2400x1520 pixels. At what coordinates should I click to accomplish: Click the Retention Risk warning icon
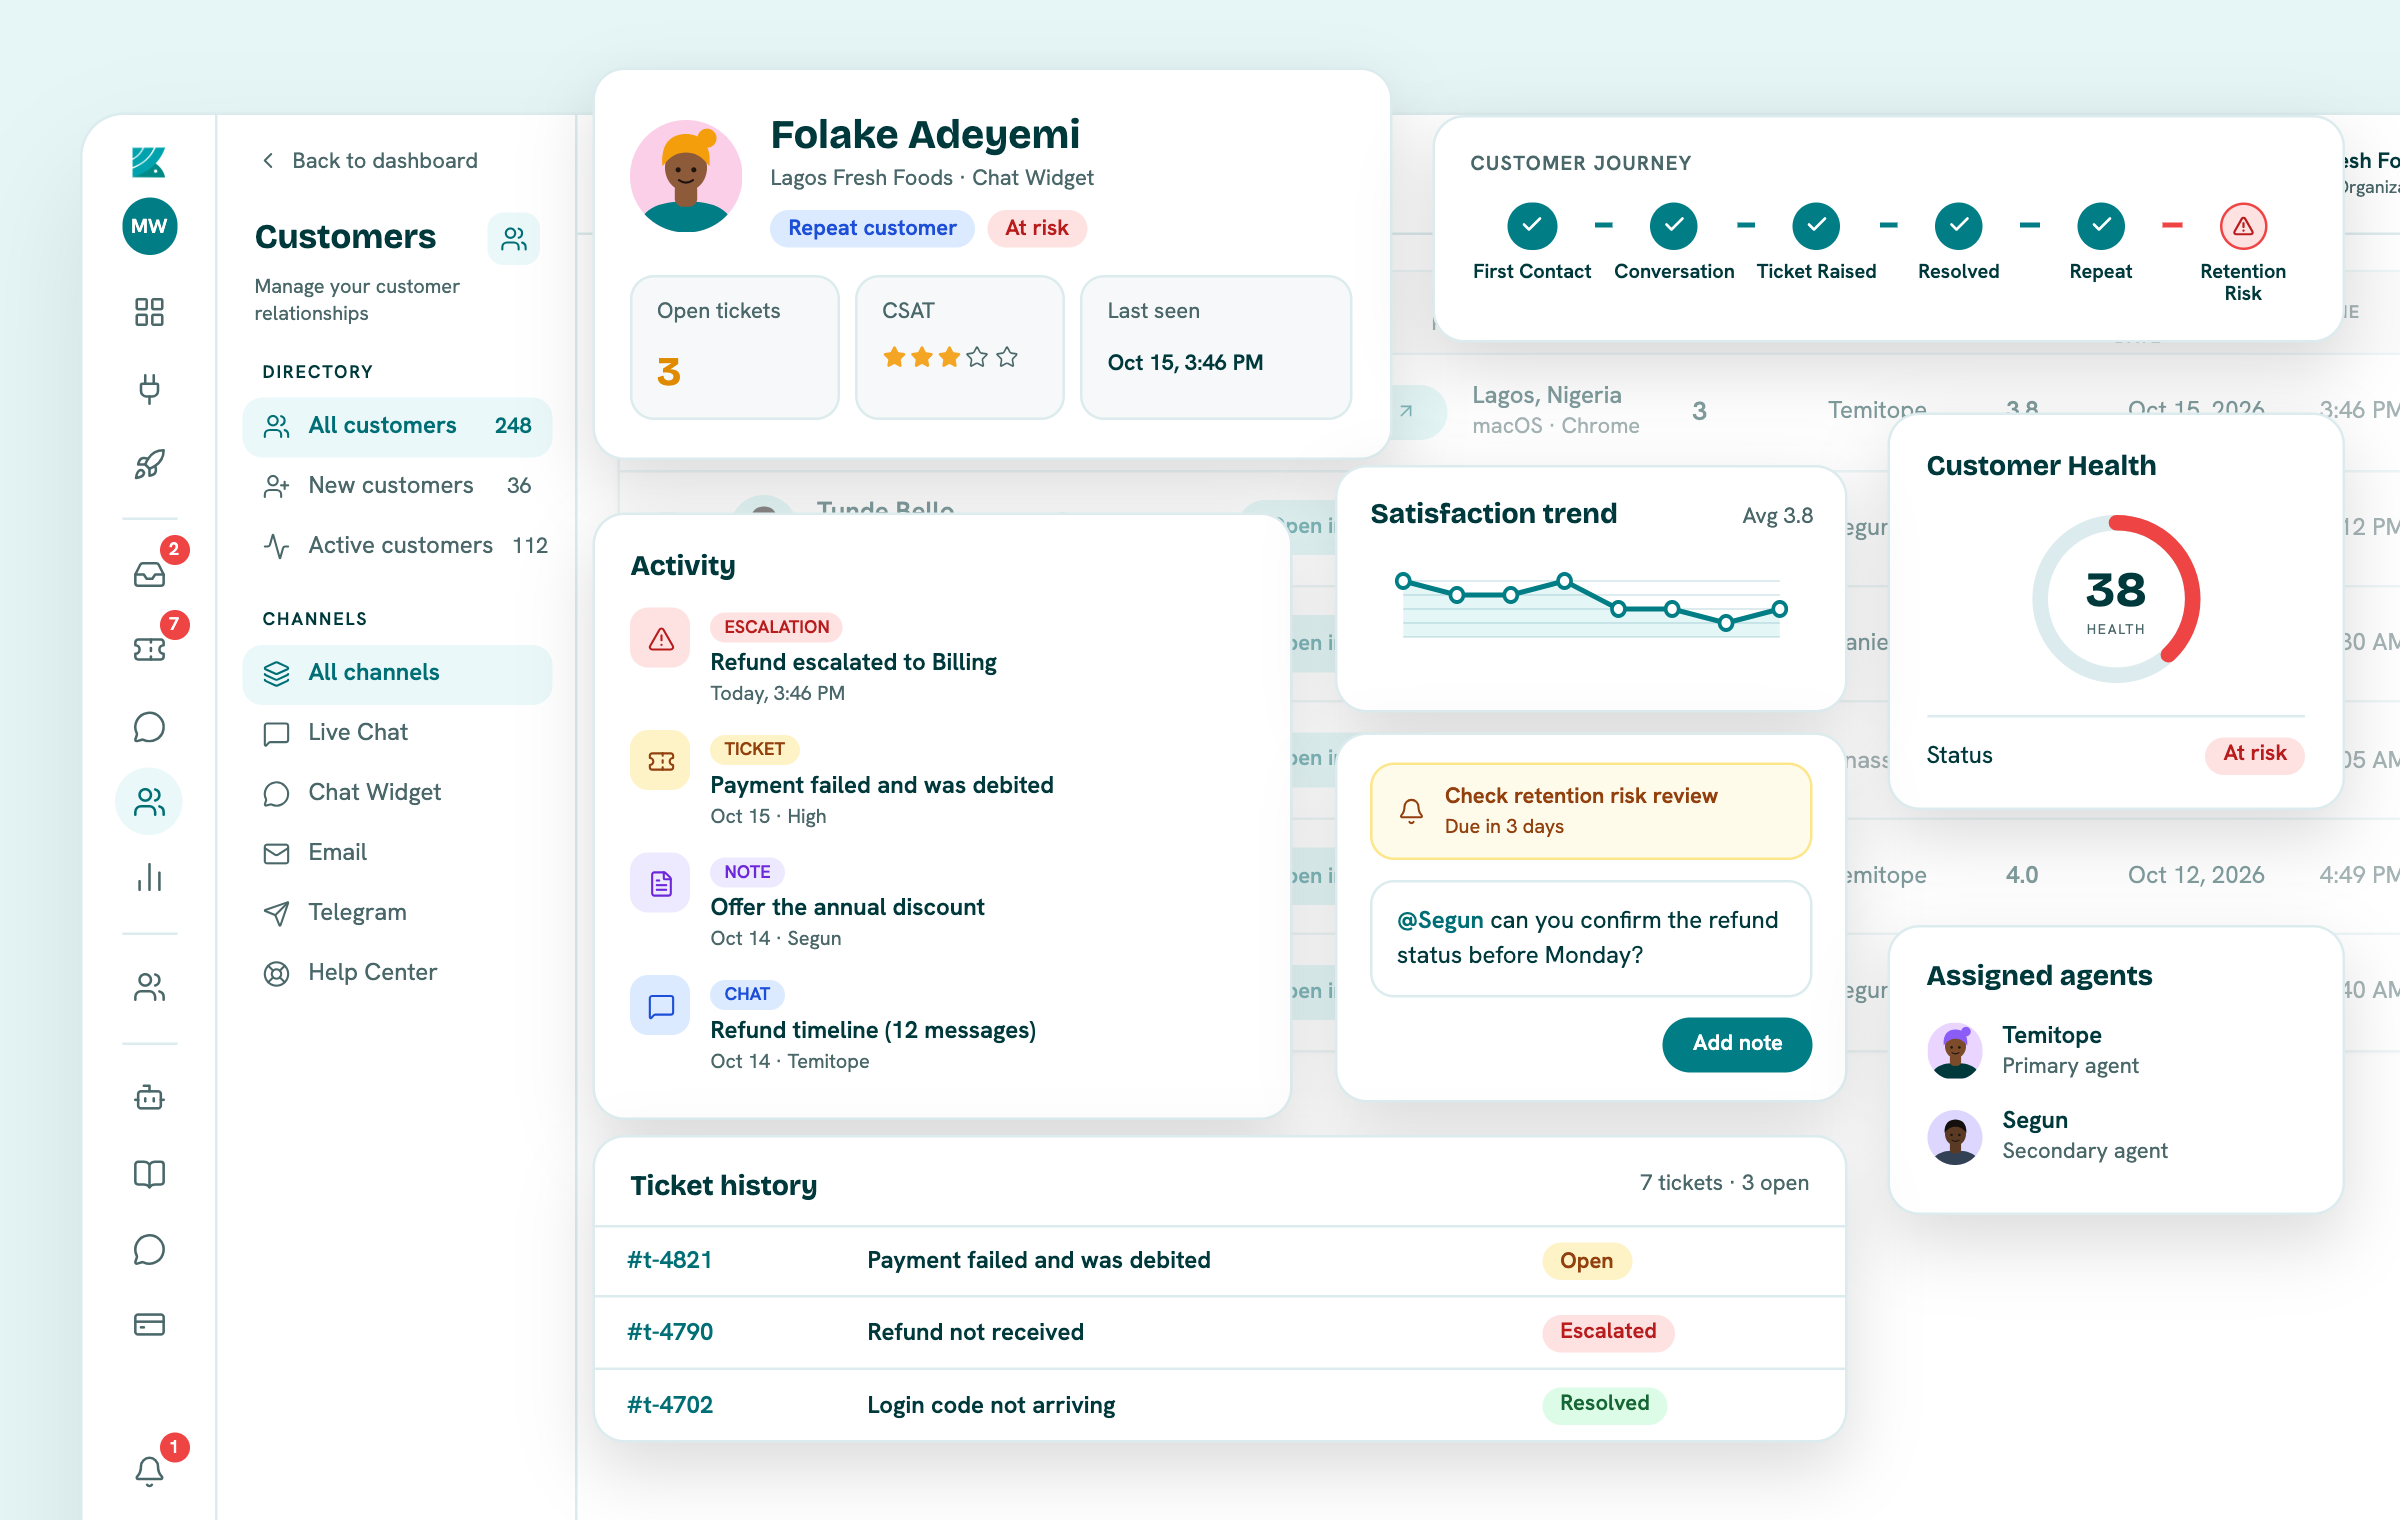click(2243, 226)
